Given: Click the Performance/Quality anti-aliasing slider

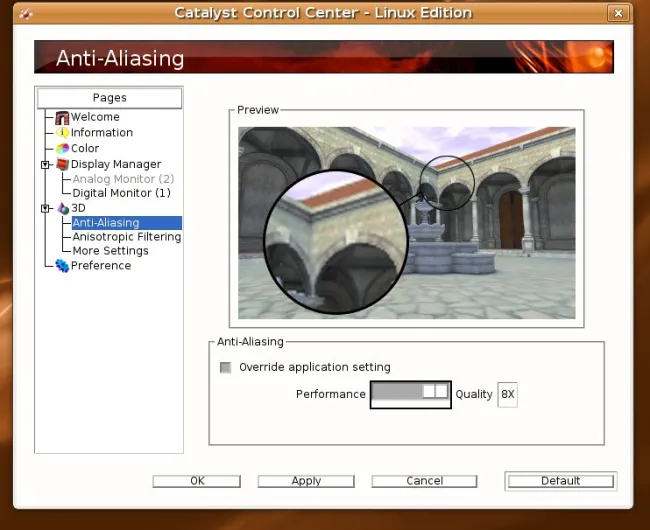Looking at the screenshot, I should point(410,394).
